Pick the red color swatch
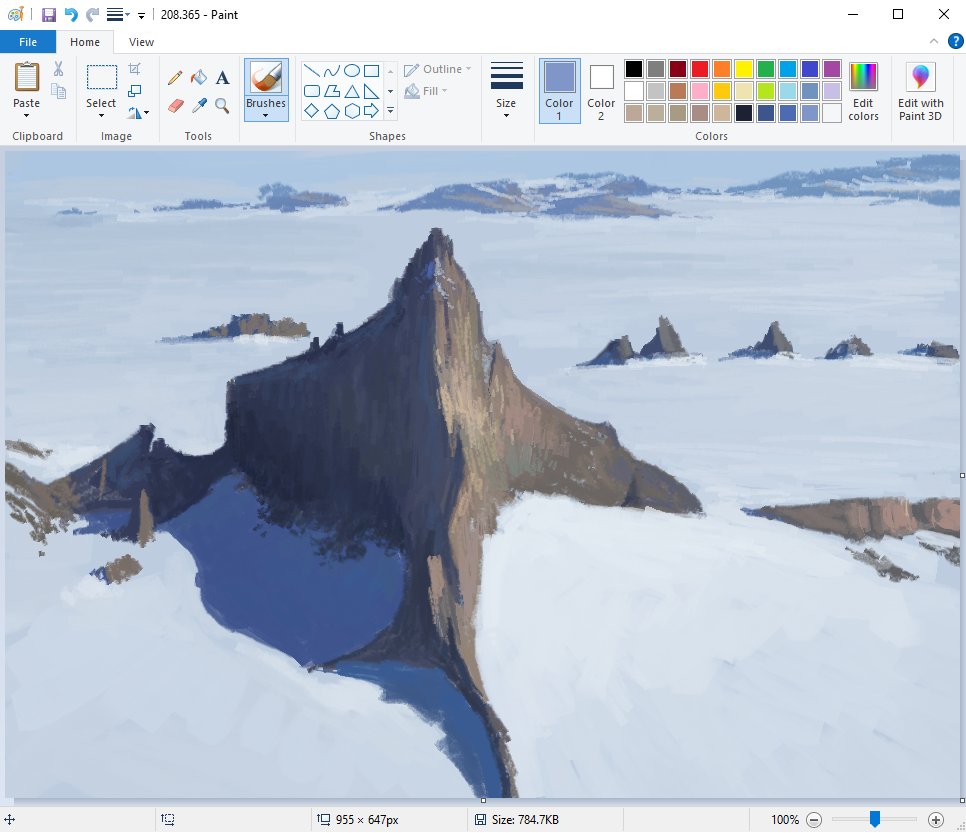The width and height of the screenshot is (966, 833). click(x=700, y=68)
